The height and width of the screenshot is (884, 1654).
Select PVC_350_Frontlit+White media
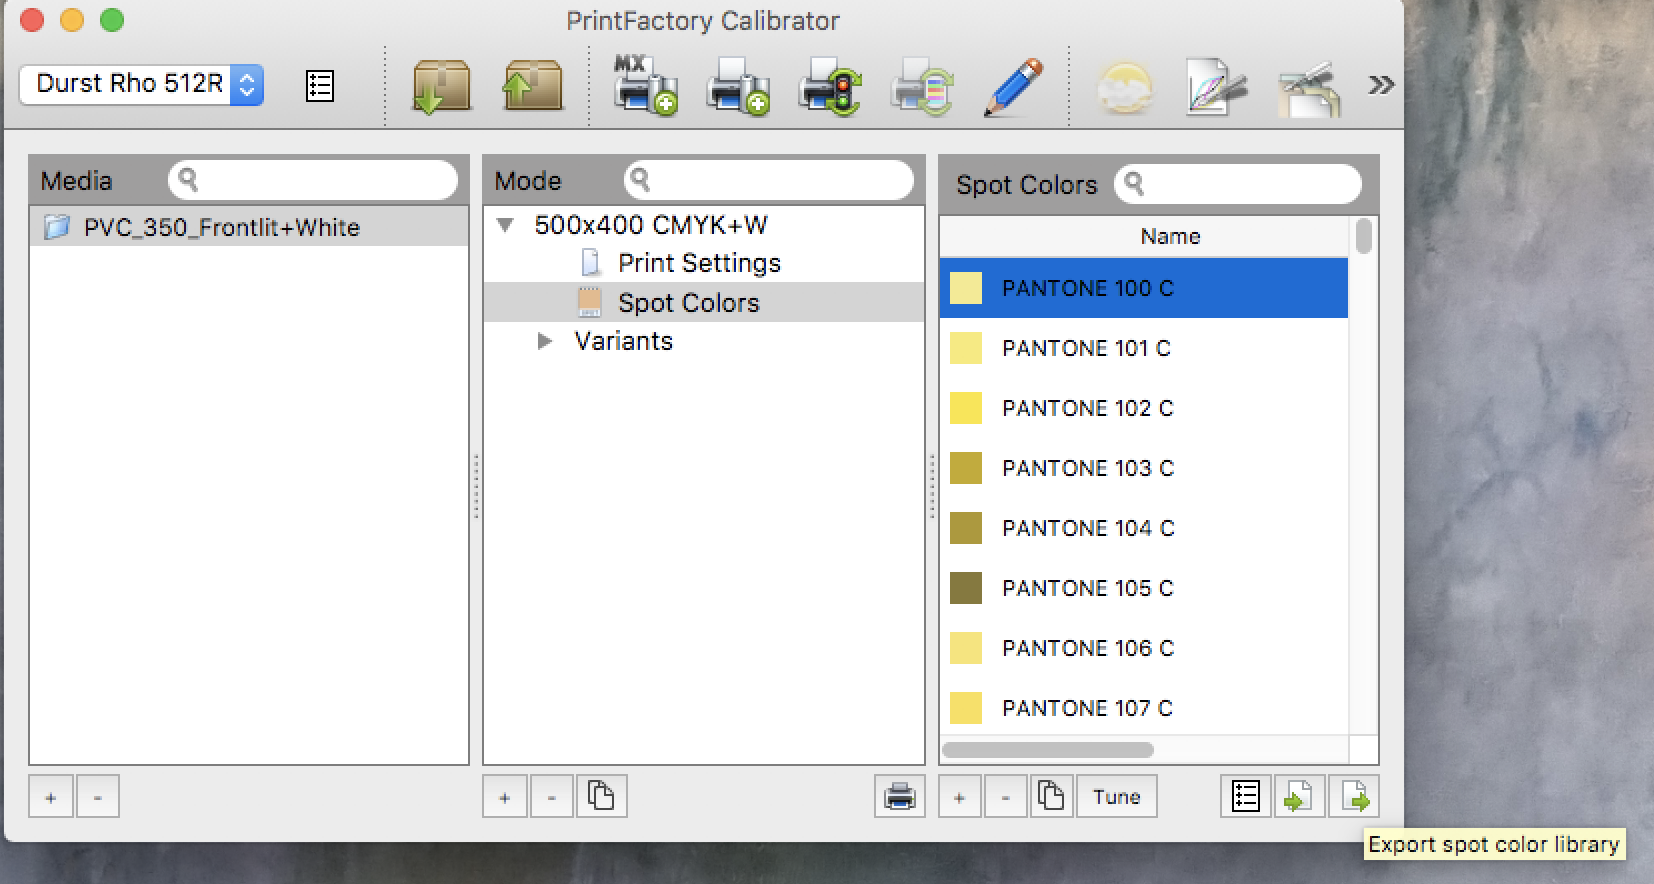249,227
